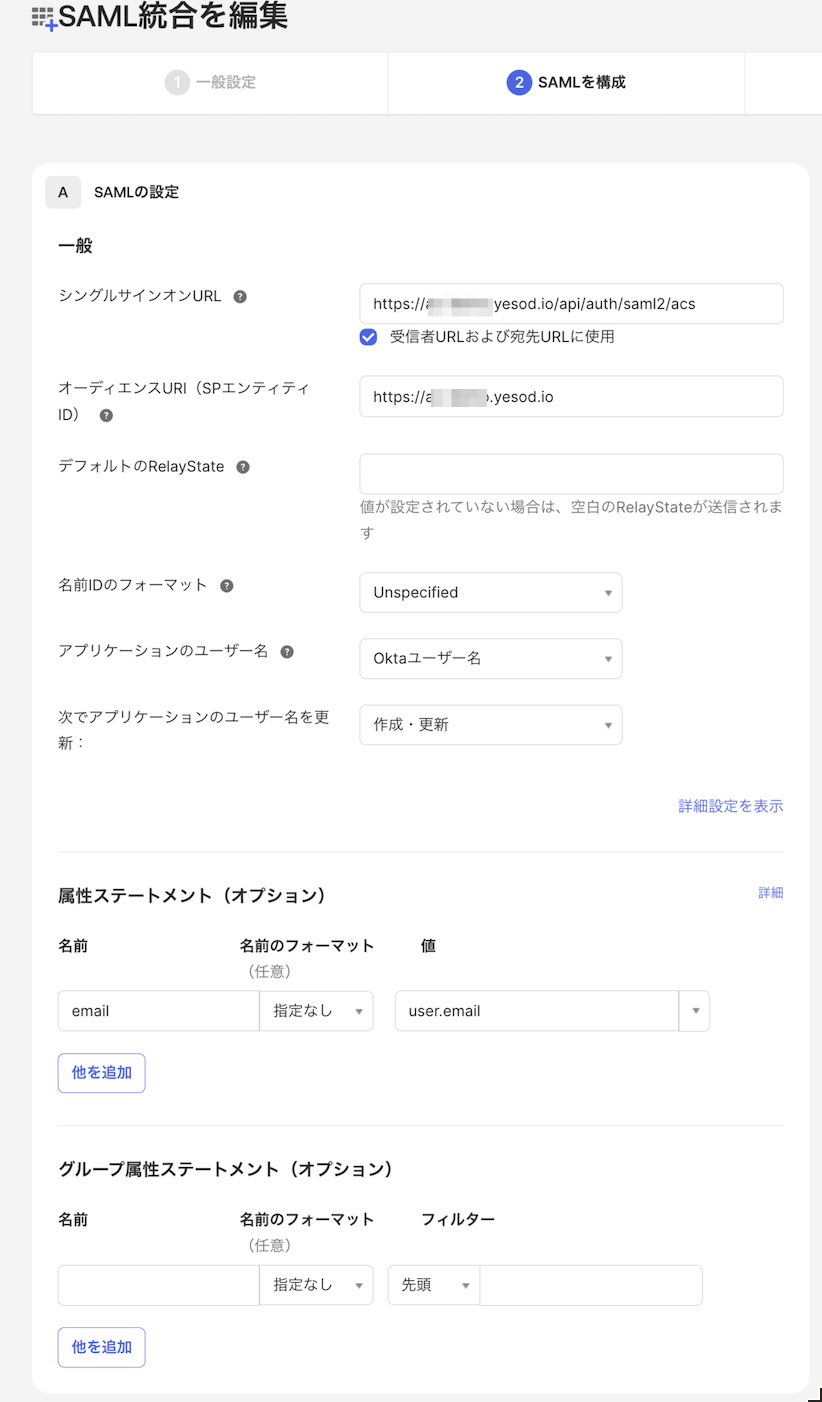Click the step 2 circle icon
This screenshot has height=1402, width=822.
[519, 82]
